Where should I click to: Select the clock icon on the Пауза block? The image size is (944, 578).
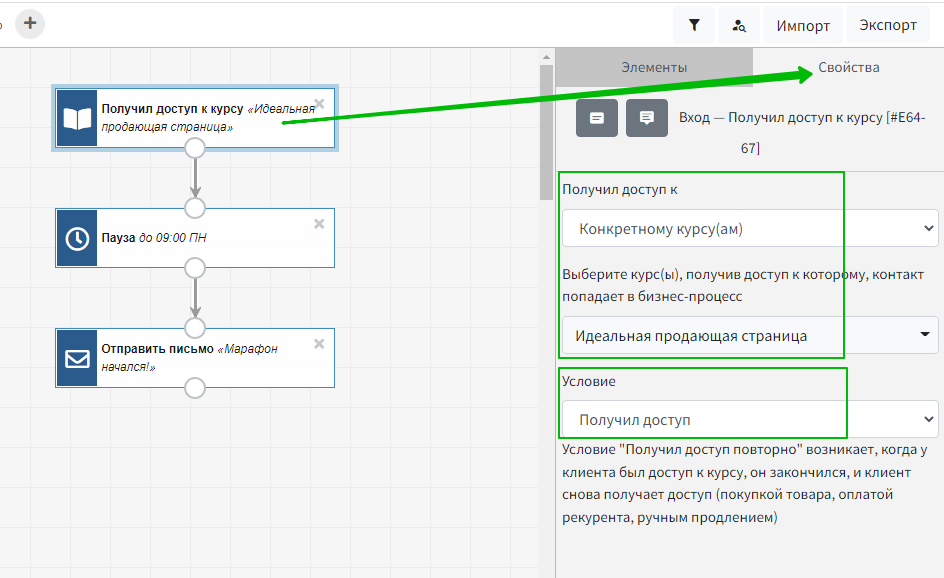pyautogui.click(x=77, y=238)
